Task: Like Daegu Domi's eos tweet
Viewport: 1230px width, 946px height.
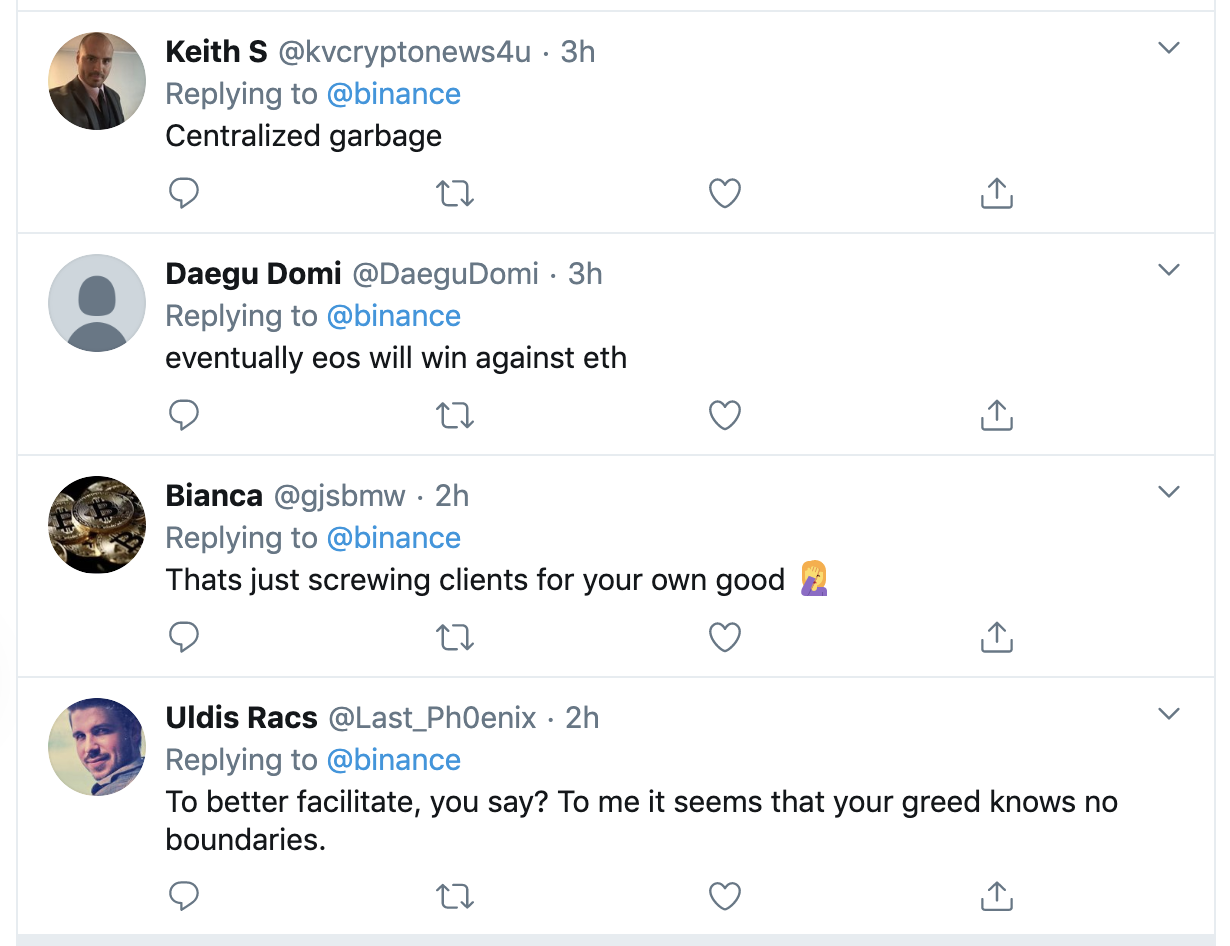Action: point(724,415)
